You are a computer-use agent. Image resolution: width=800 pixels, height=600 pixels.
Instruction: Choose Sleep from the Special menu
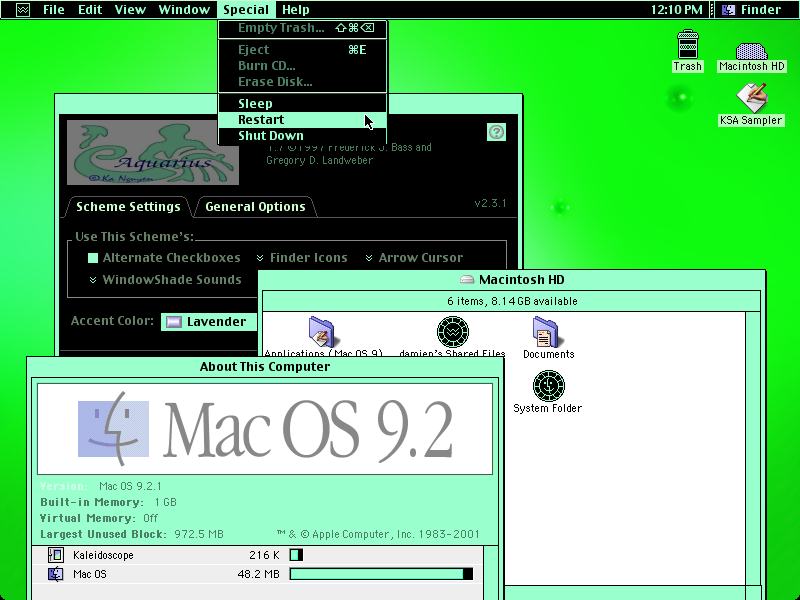click(303, 104)
